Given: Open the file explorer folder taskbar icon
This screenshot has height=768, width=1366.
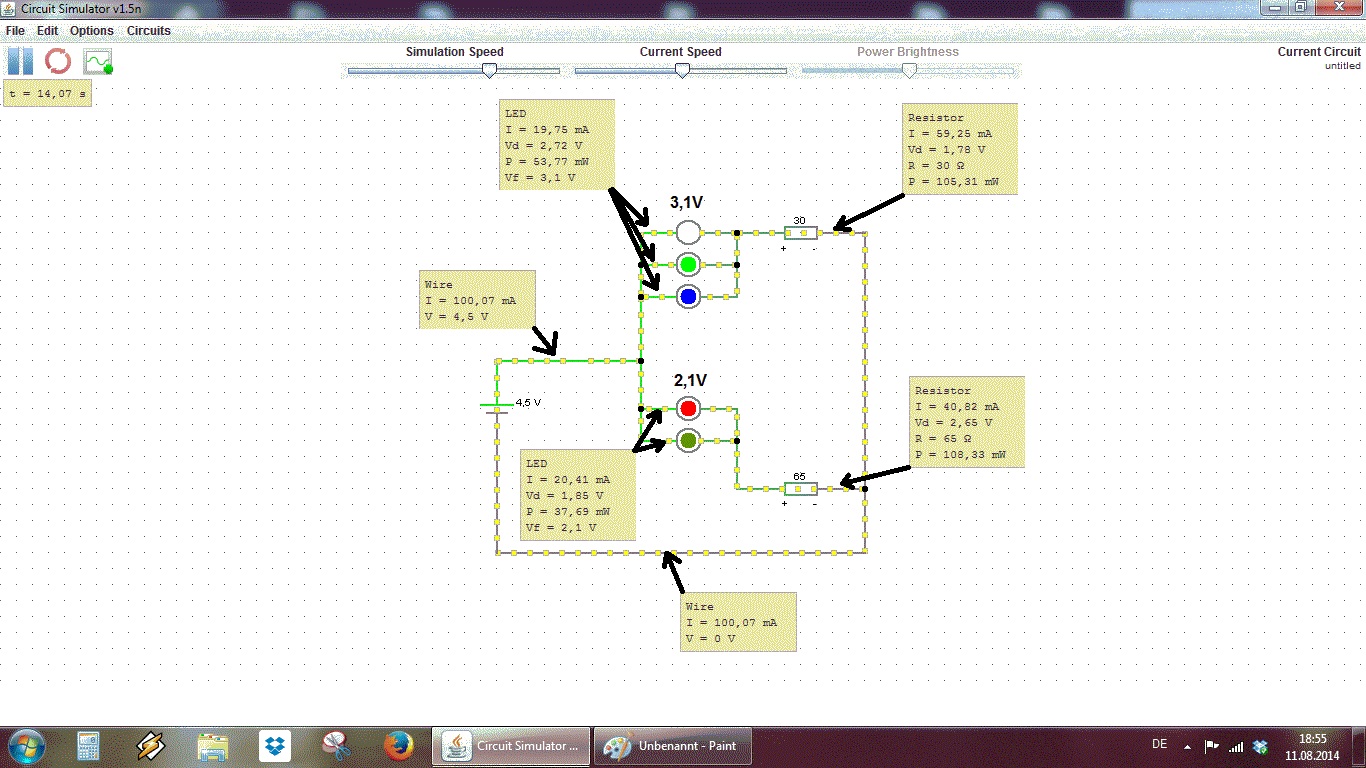Looking at the screenshot, I should coord(213,746).
